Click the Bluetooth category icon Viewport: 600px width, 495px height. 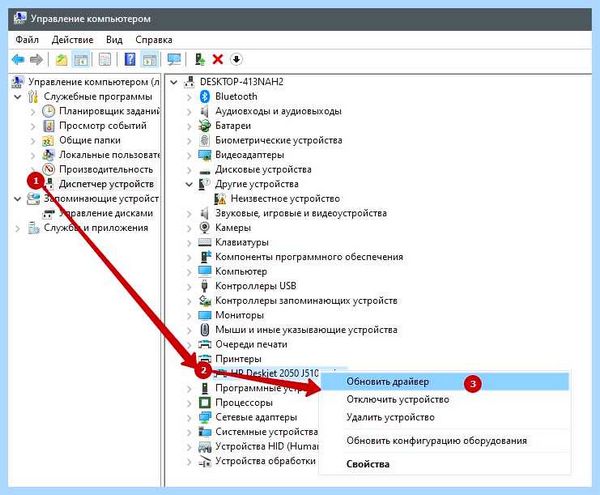coord(205,96)
